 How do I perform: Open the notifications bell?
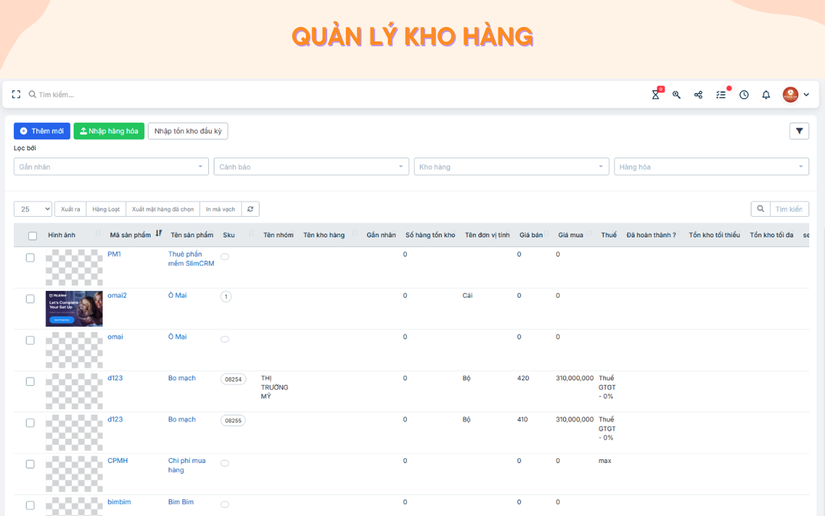tap(766, 95)
